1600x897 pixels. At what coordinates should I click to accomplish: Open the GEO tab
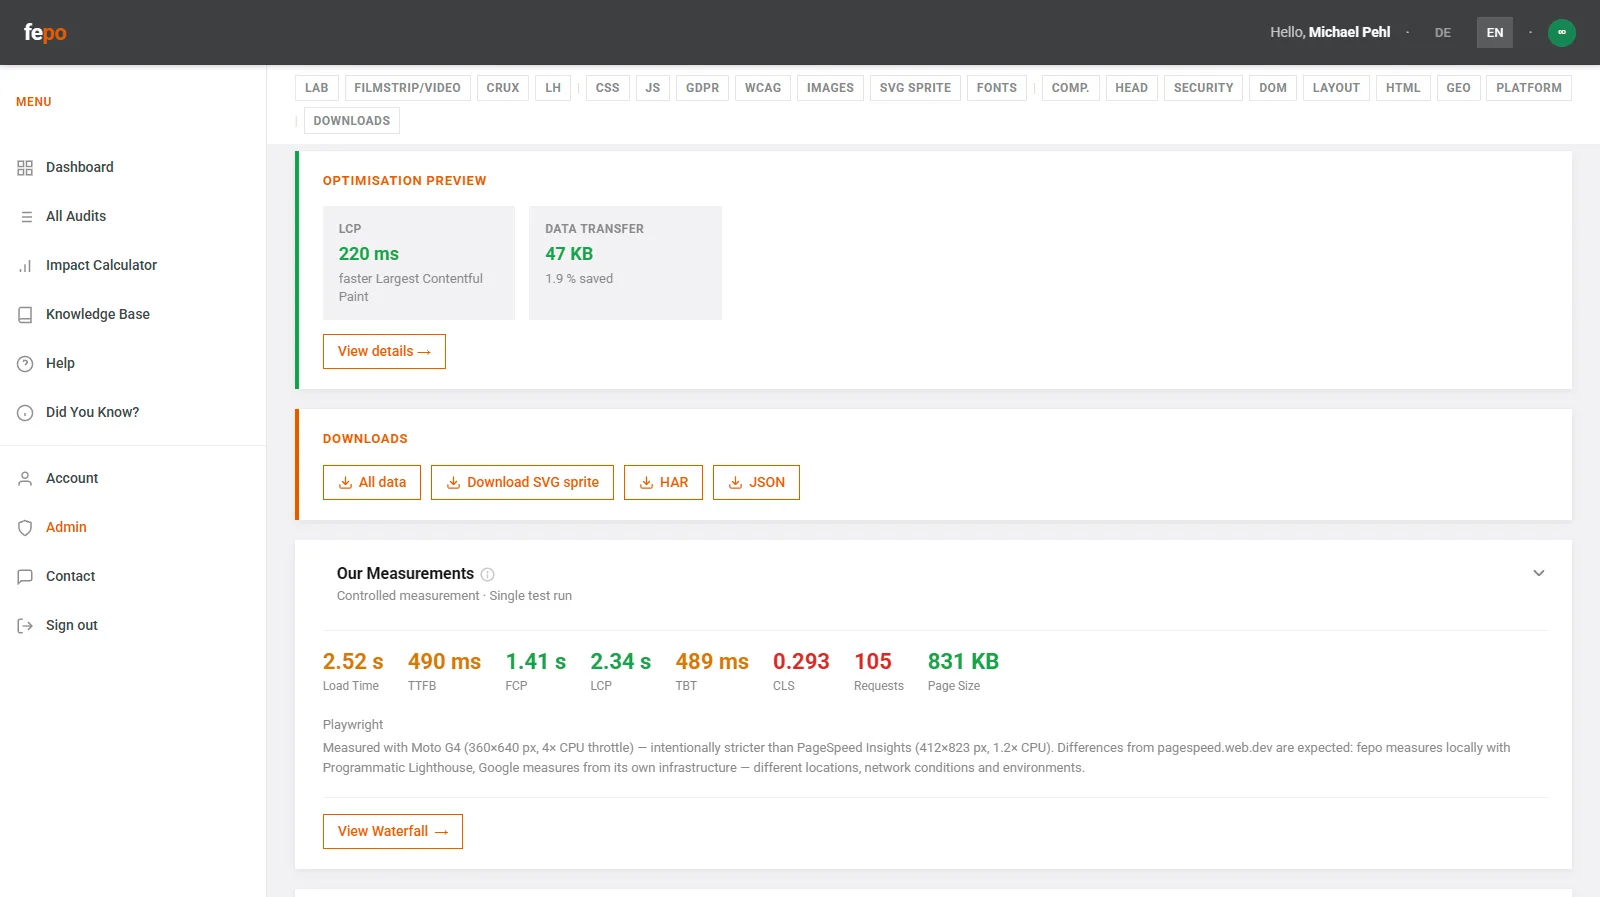1458,88
